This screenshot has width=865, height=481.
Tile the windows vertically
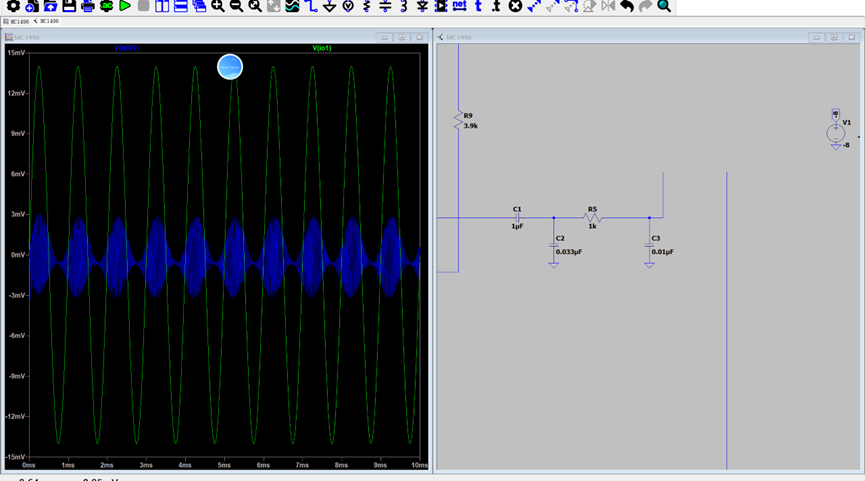162,6
